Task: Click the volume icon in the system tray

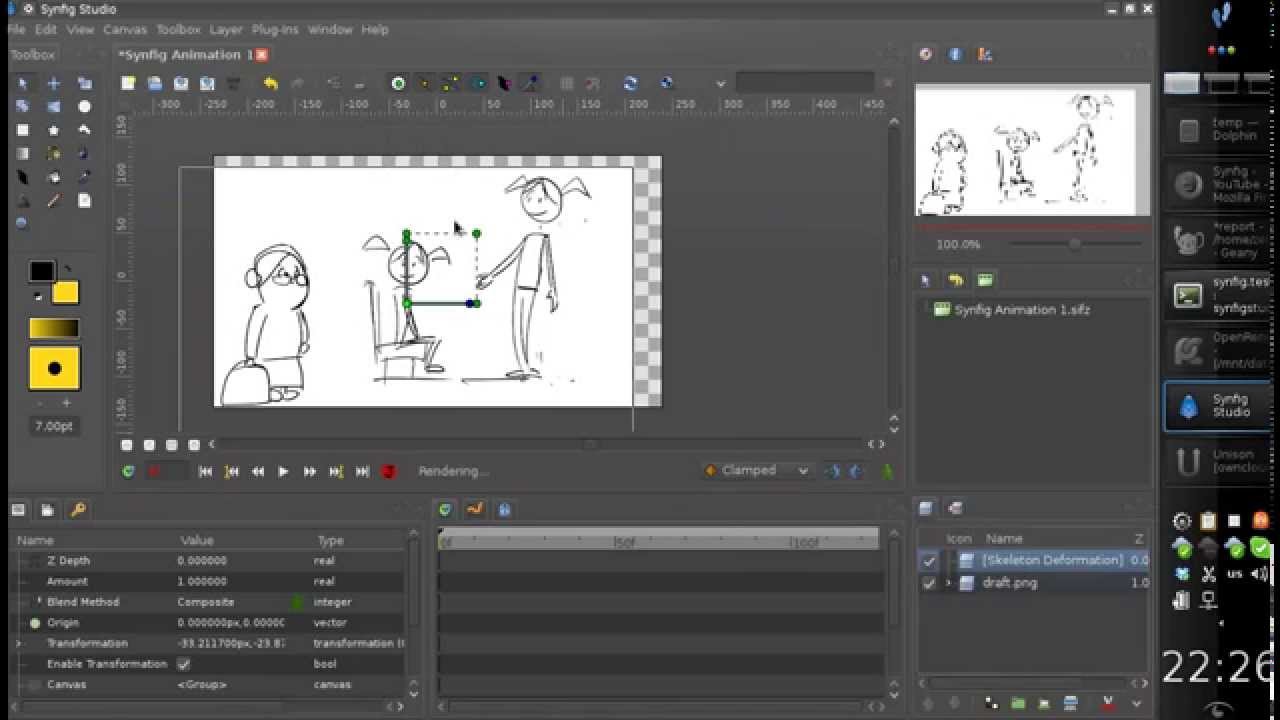Action: click(1259, 574)
